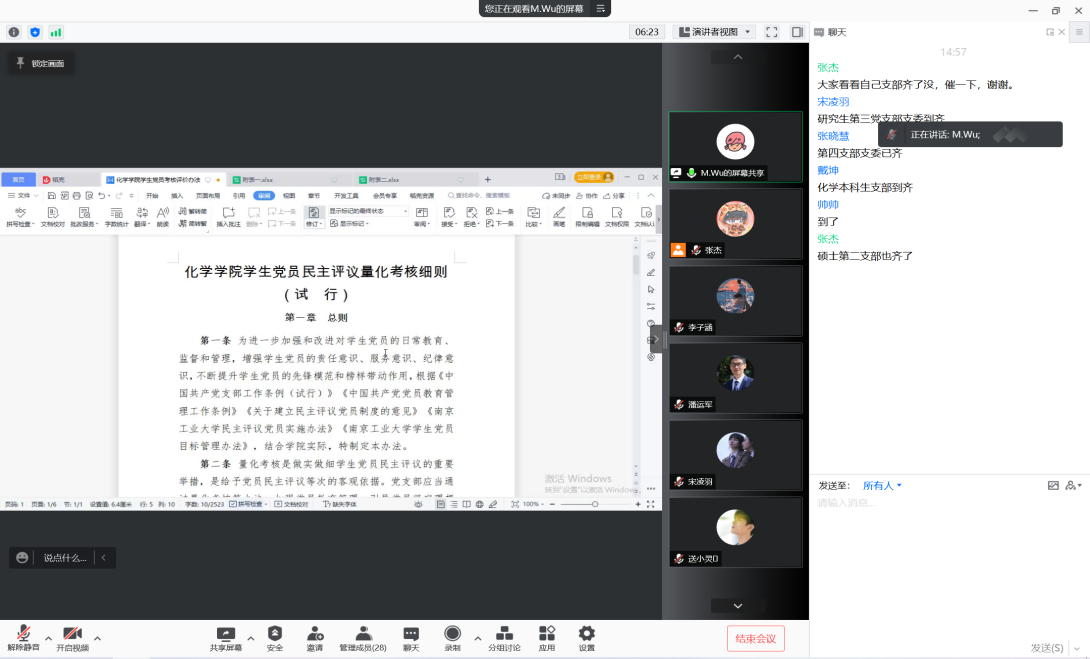Open 管理成员(28) member list
Image resolution: width=1090 pixels, height=659 pixels.
[x=363, y=636]
